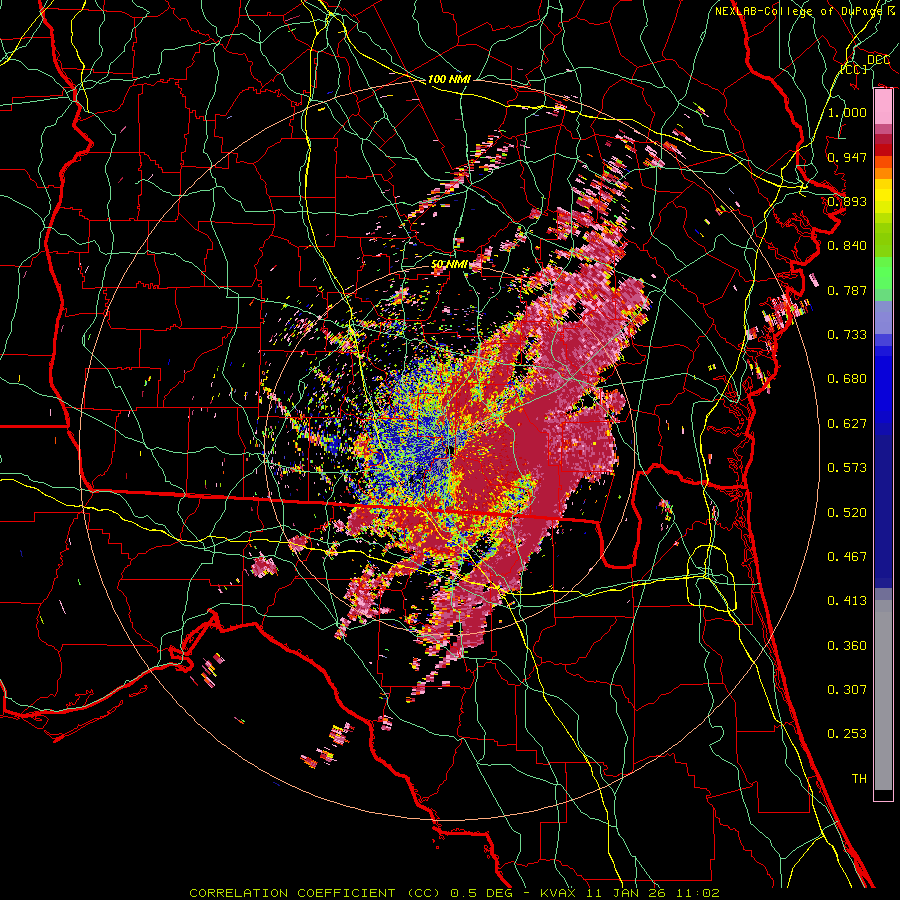Viewport: 900px width, 900px height.
Task: Select the 0.840 scale value
Action: point(847,246)
